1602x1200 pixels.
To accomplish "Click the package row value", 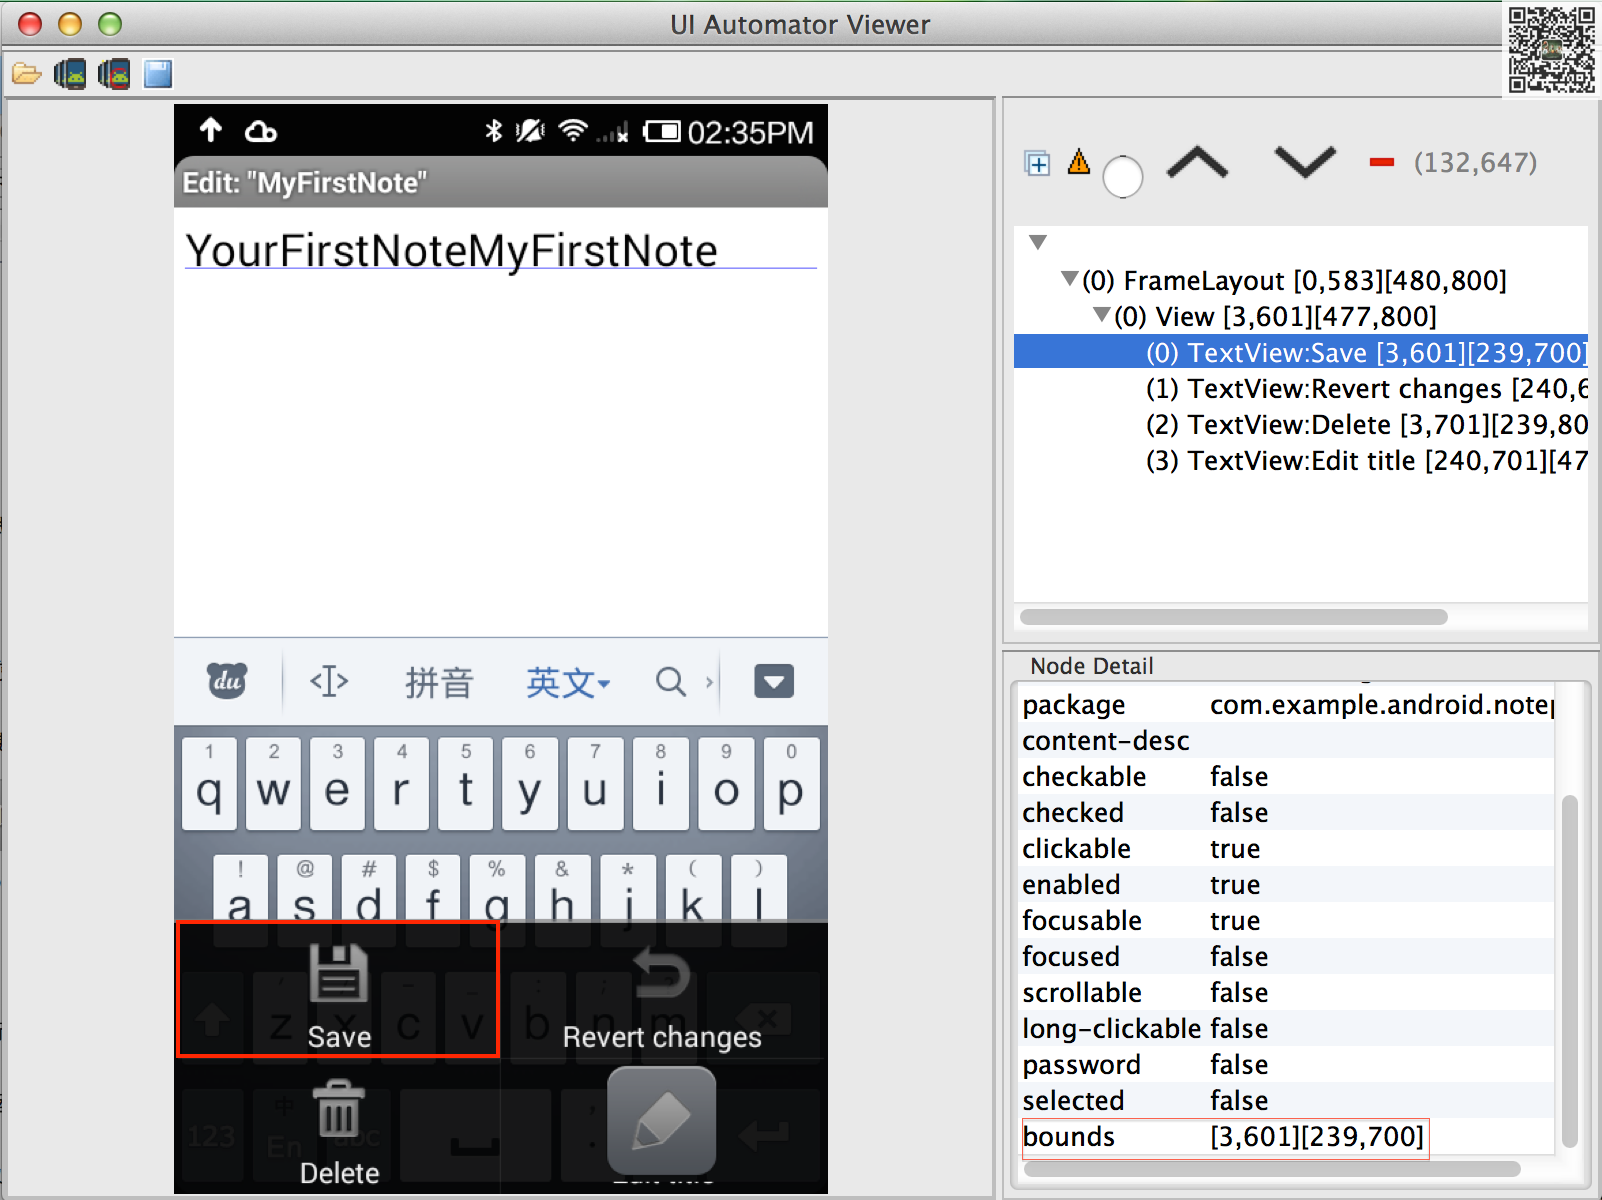I will tap(1382, 705).
